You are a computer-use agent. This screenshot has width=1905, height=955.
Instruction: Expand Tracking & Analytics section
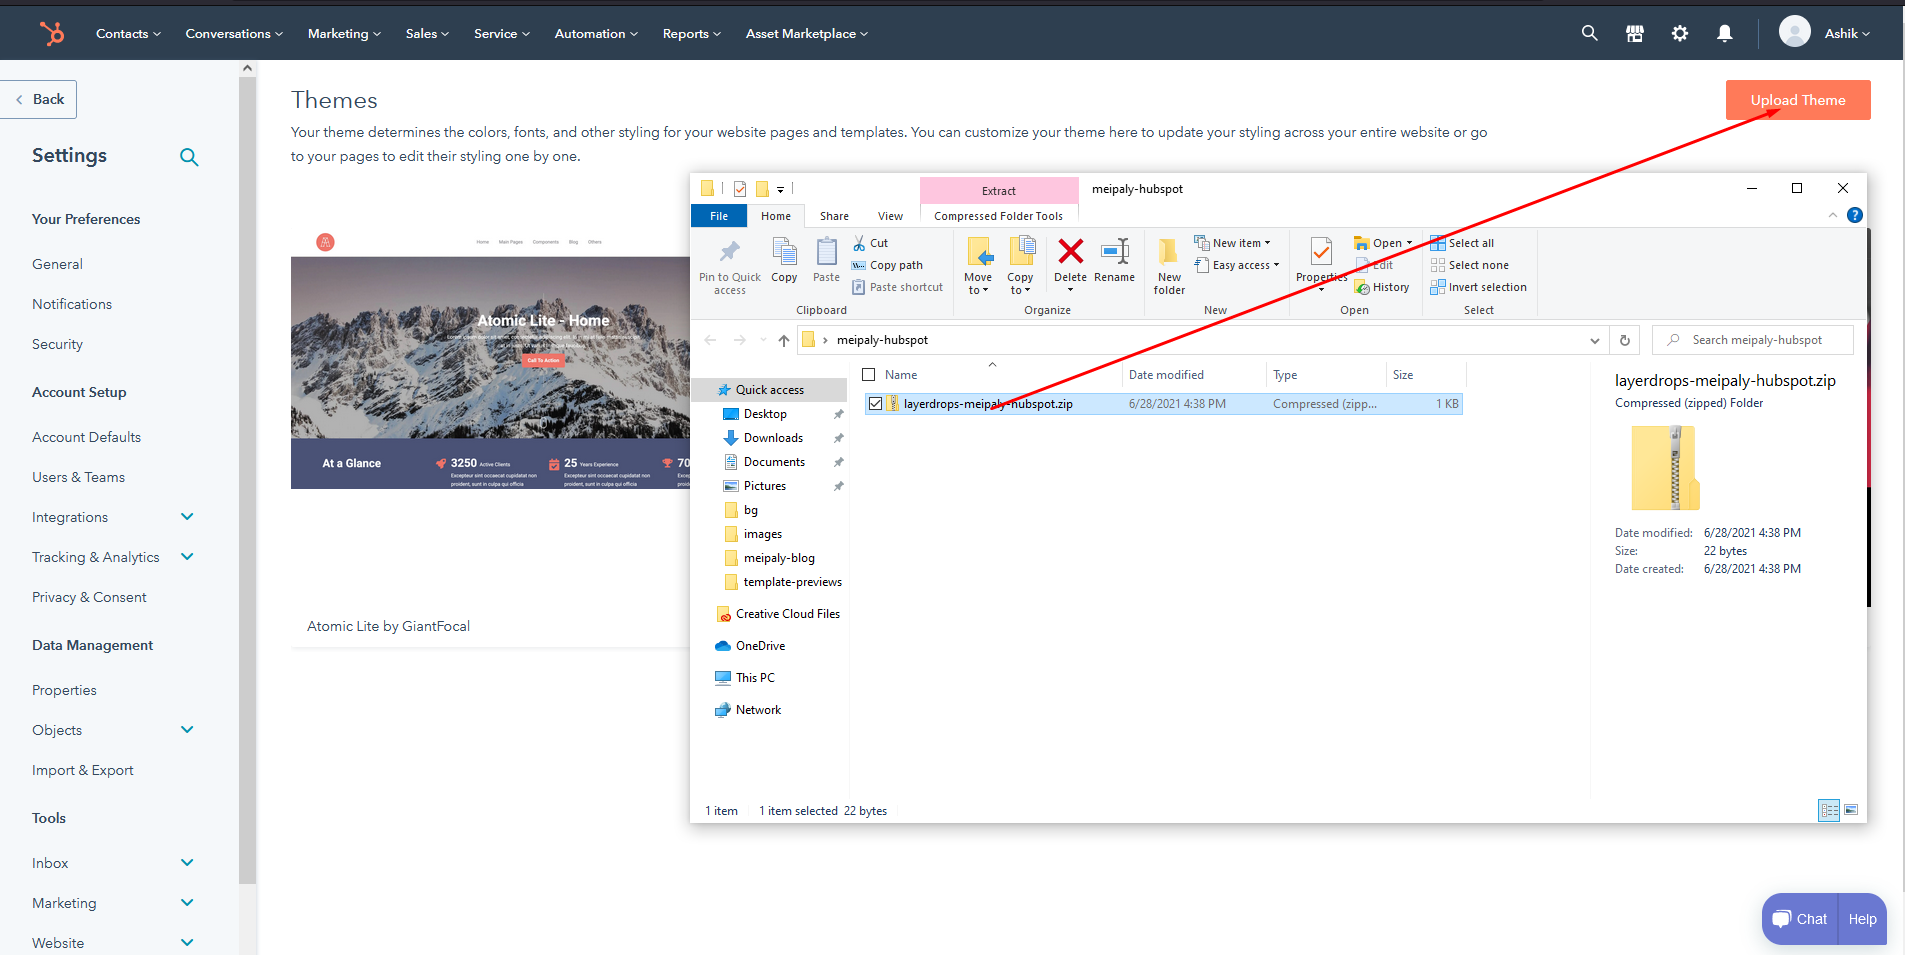[187, 557]
